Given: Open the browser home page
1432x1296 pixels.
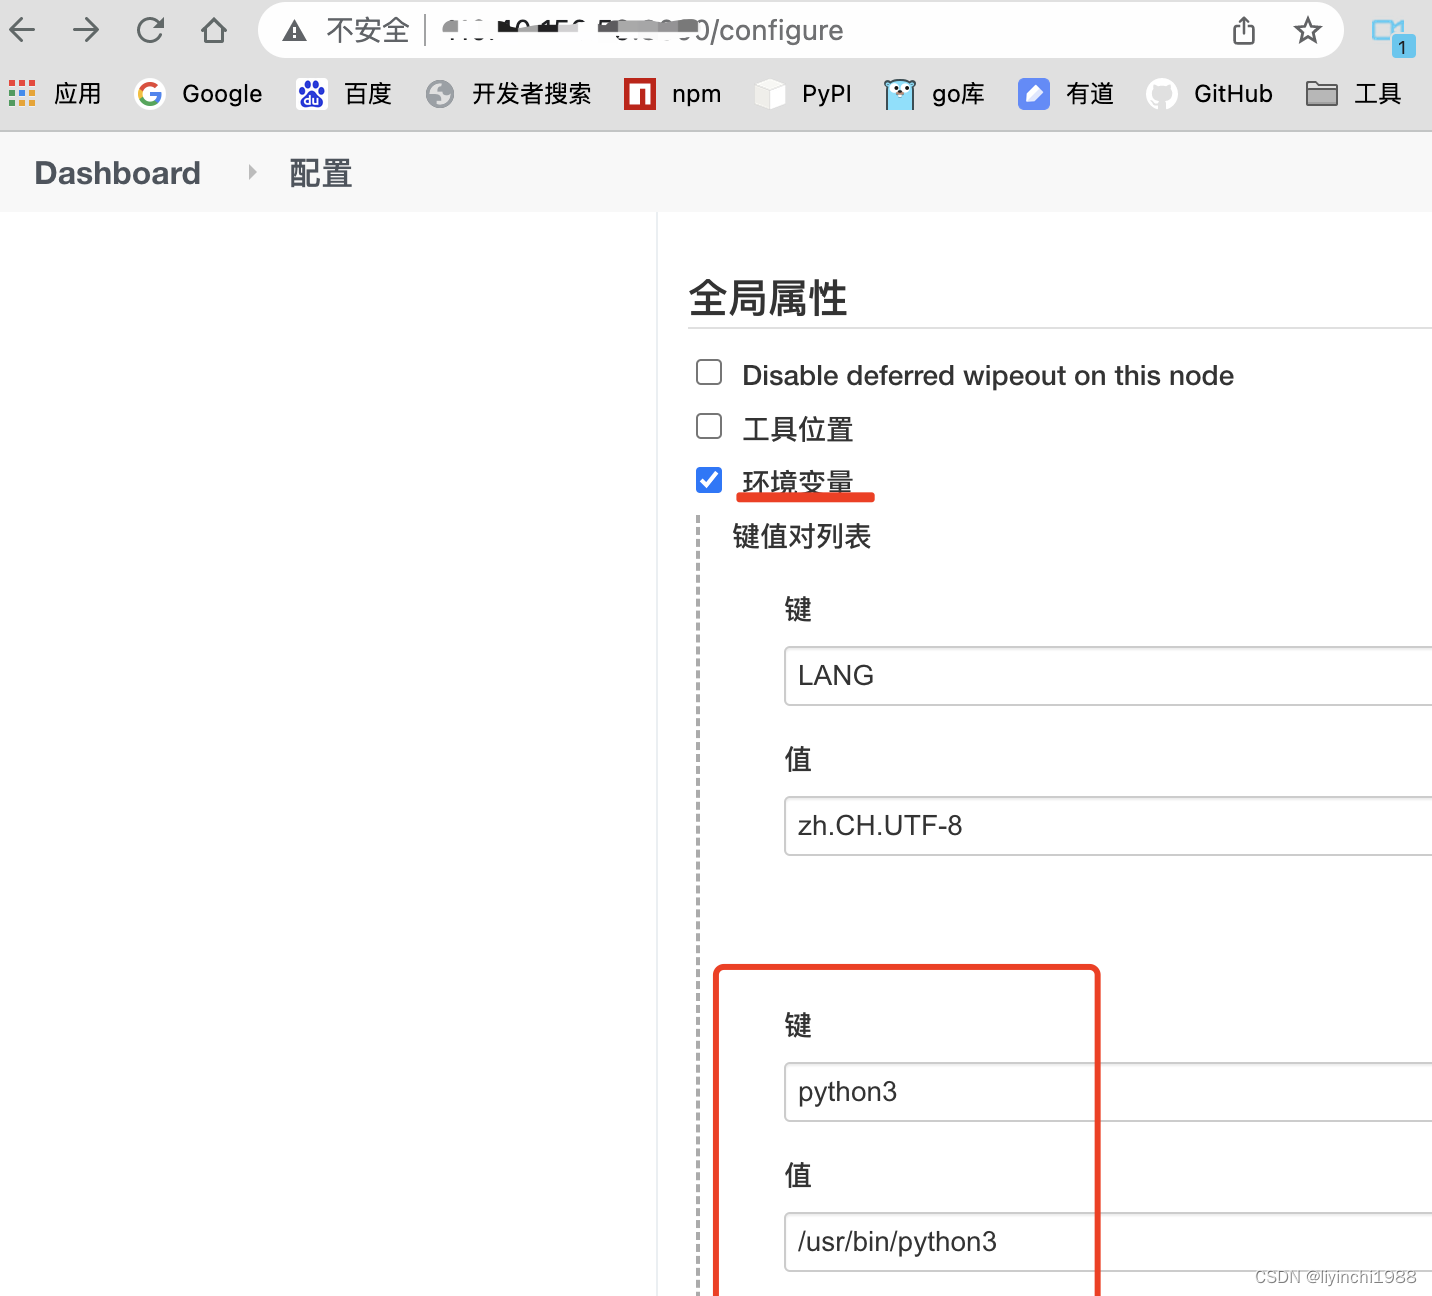Looking at the screenshot, I should click(x=214, y=31).
